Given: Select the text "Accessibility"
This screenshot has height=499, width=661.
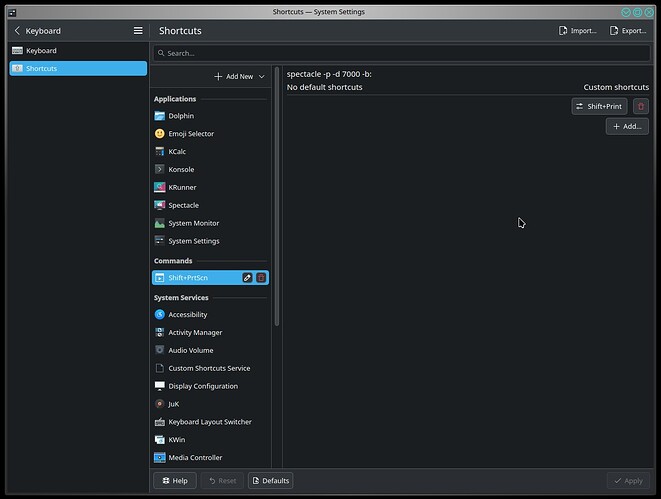Looking at the screenshot, I should coord(188,314).
